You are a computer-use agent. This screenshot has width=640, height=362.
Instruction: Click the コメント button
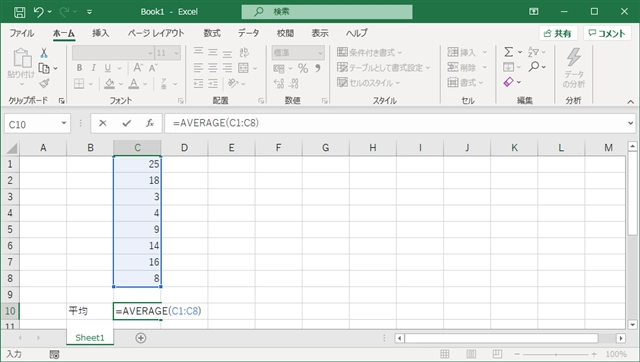coord(607,33)
